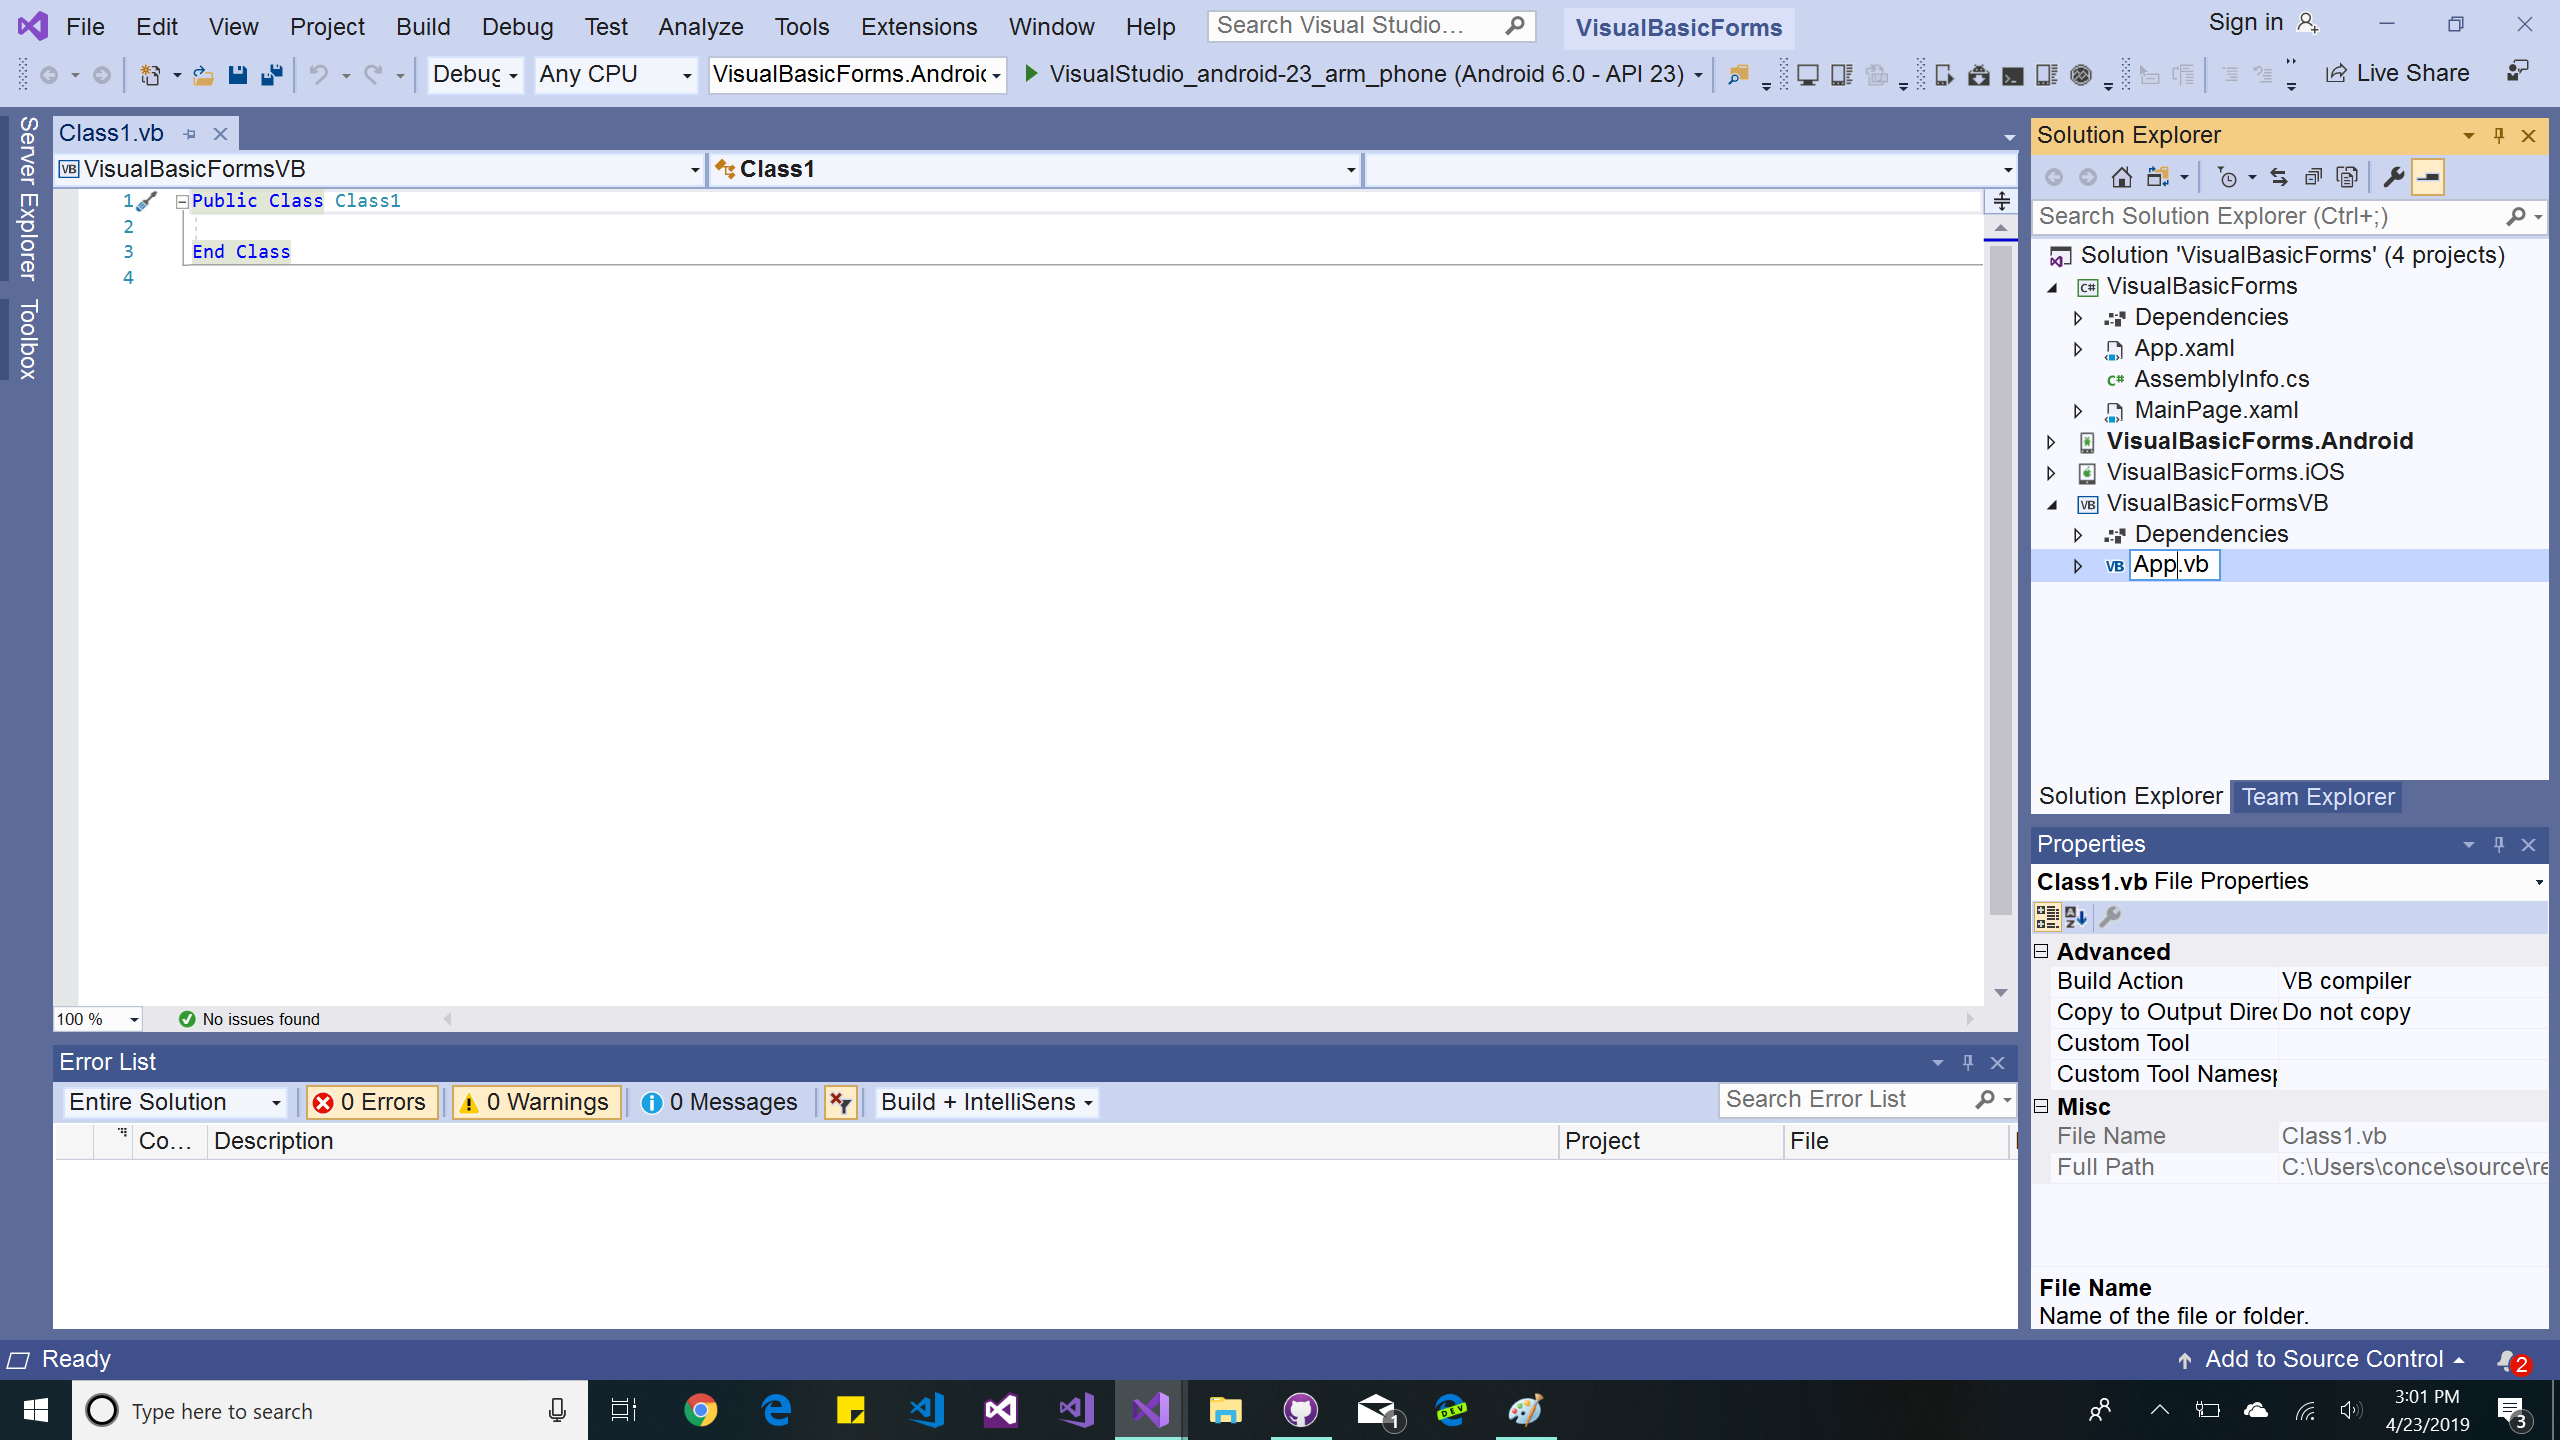The width and height of the screenshot is (2560, 1440).
Task: Open the Debug configuration dropdown
Action: click(x=475, y=74)
